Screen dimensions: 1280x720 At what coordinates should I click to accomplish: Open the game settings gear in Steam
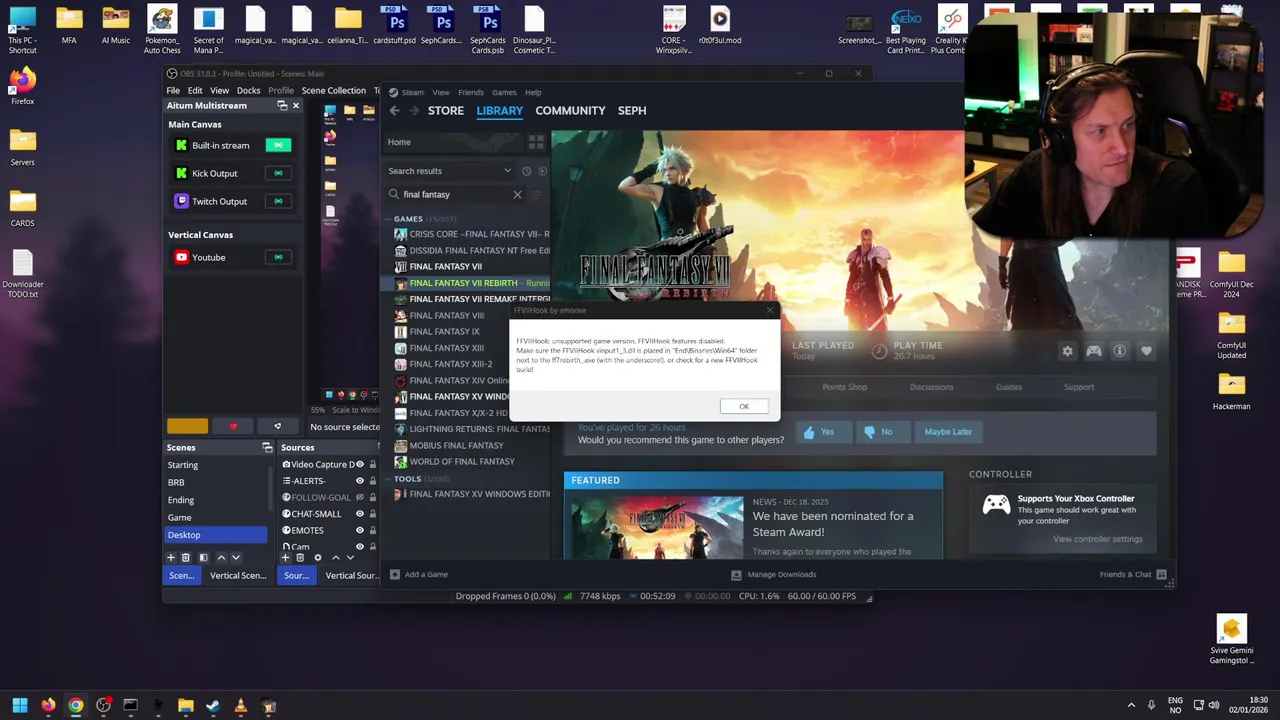pos(1067,351)
